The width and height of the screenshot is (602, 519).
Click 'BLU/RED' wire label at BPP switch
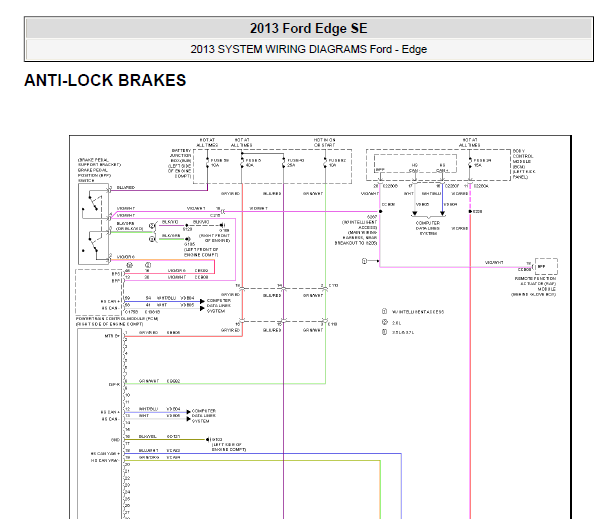tap(126, 188)
